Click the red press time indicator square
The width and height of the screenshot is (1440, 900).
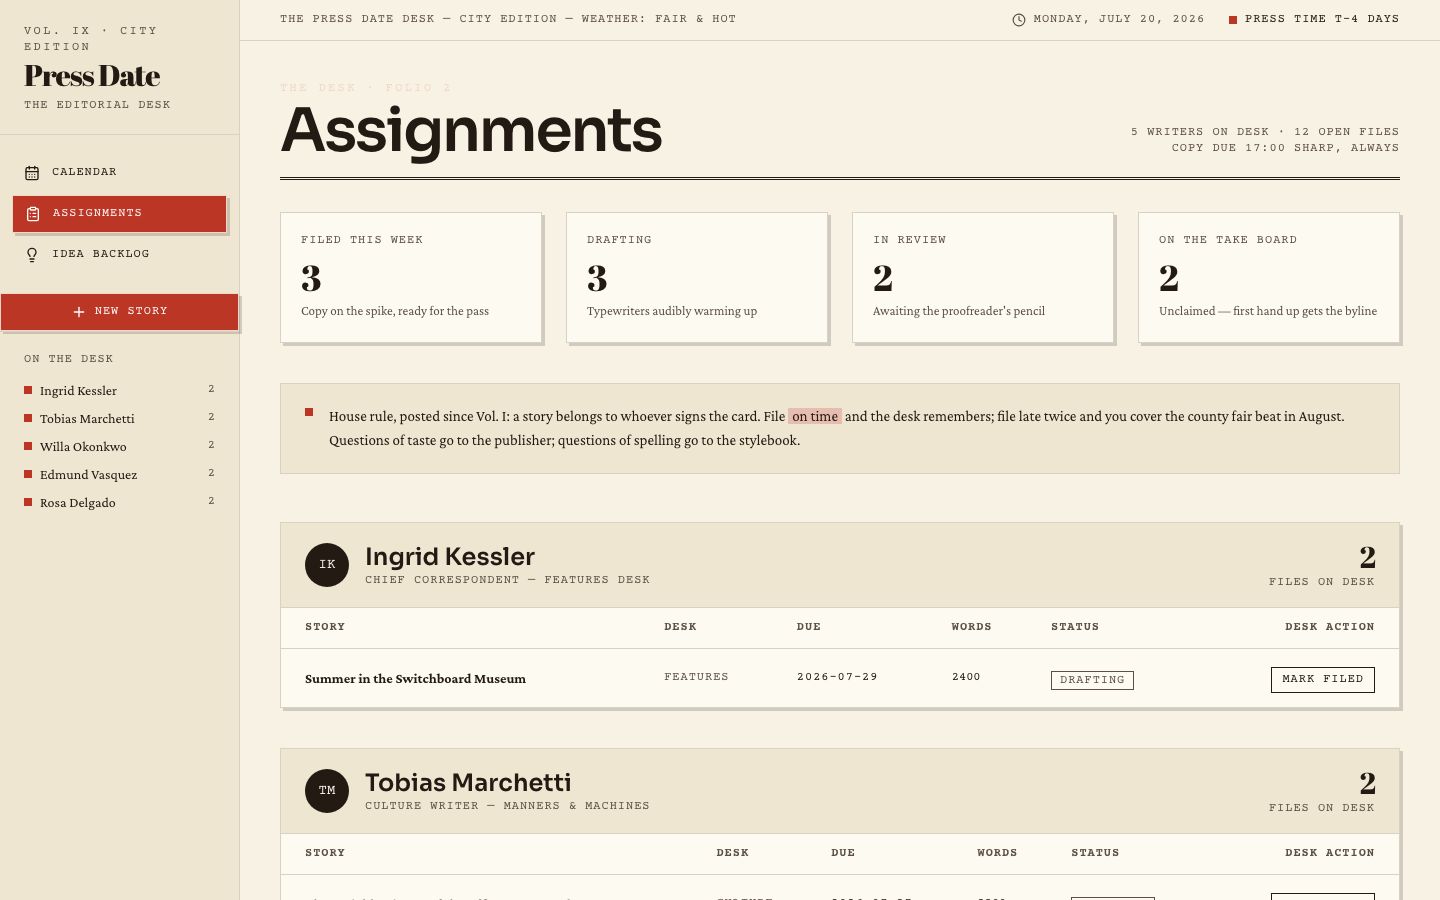pyautogui.click(x=1233, y=20)
